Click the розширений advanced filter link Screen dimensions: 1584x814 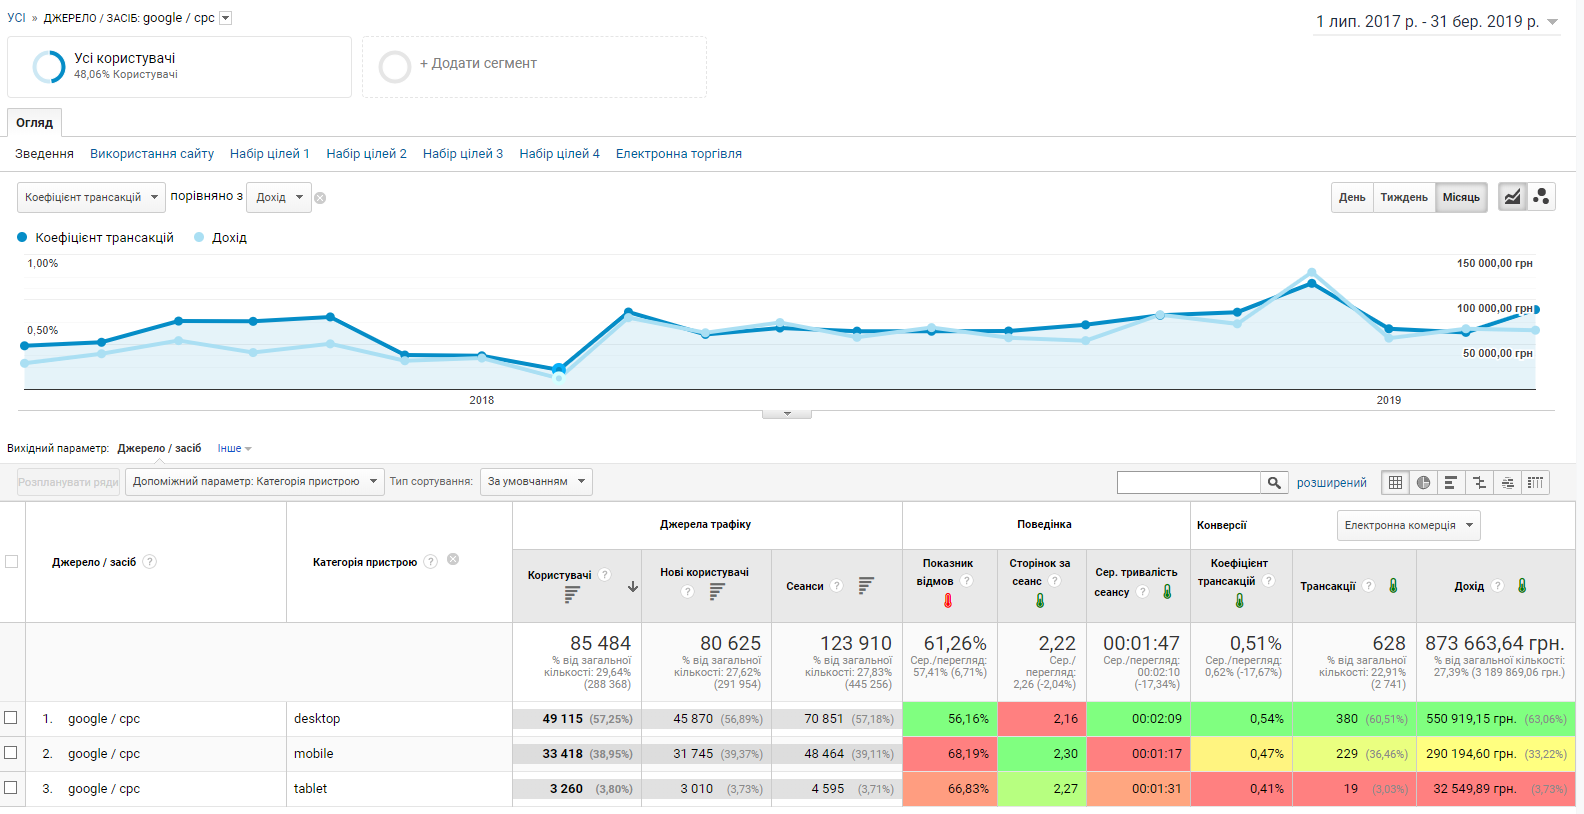point(1331,483)
